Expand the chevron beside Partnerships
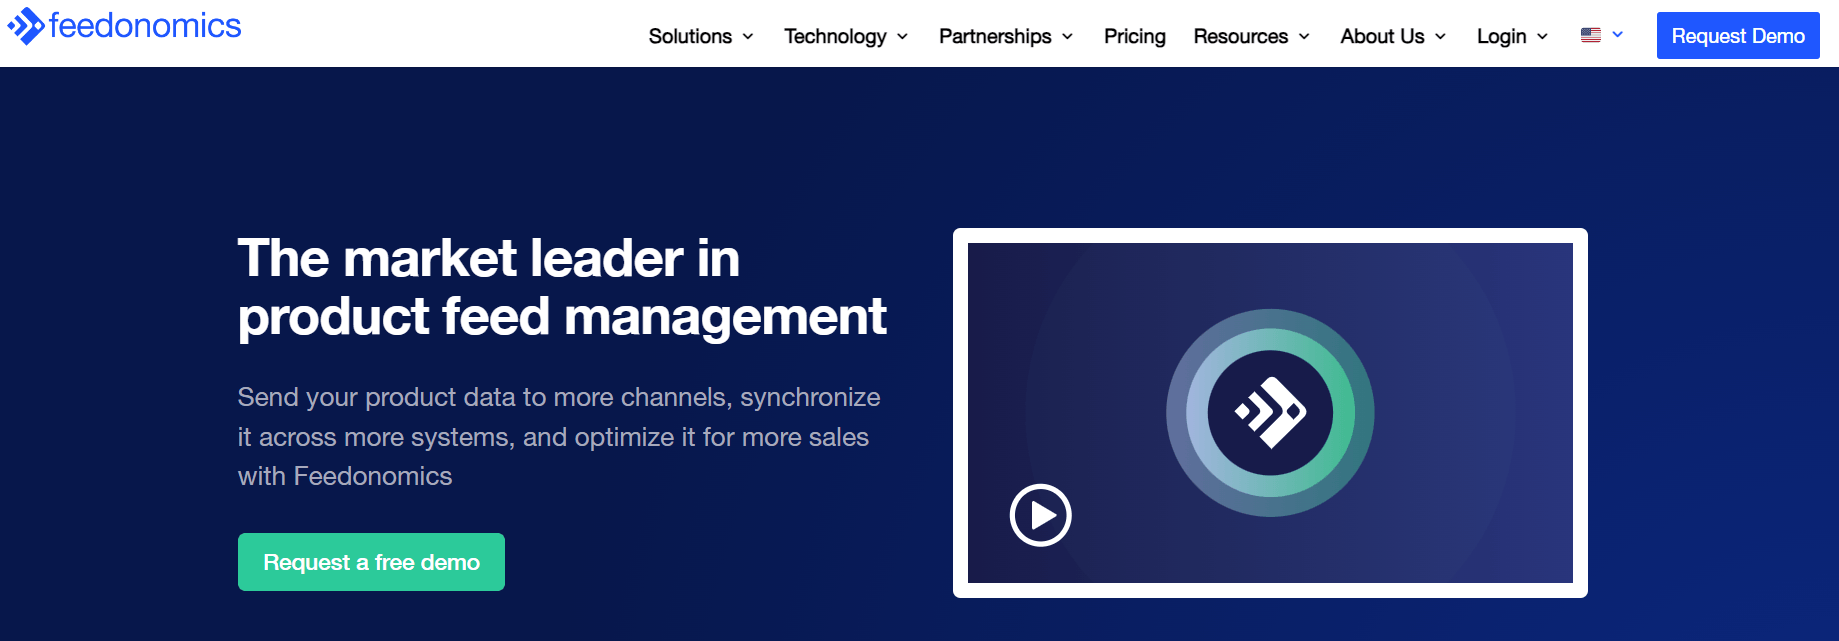This screenshot has width=1839, height=641. (1067, 37)
